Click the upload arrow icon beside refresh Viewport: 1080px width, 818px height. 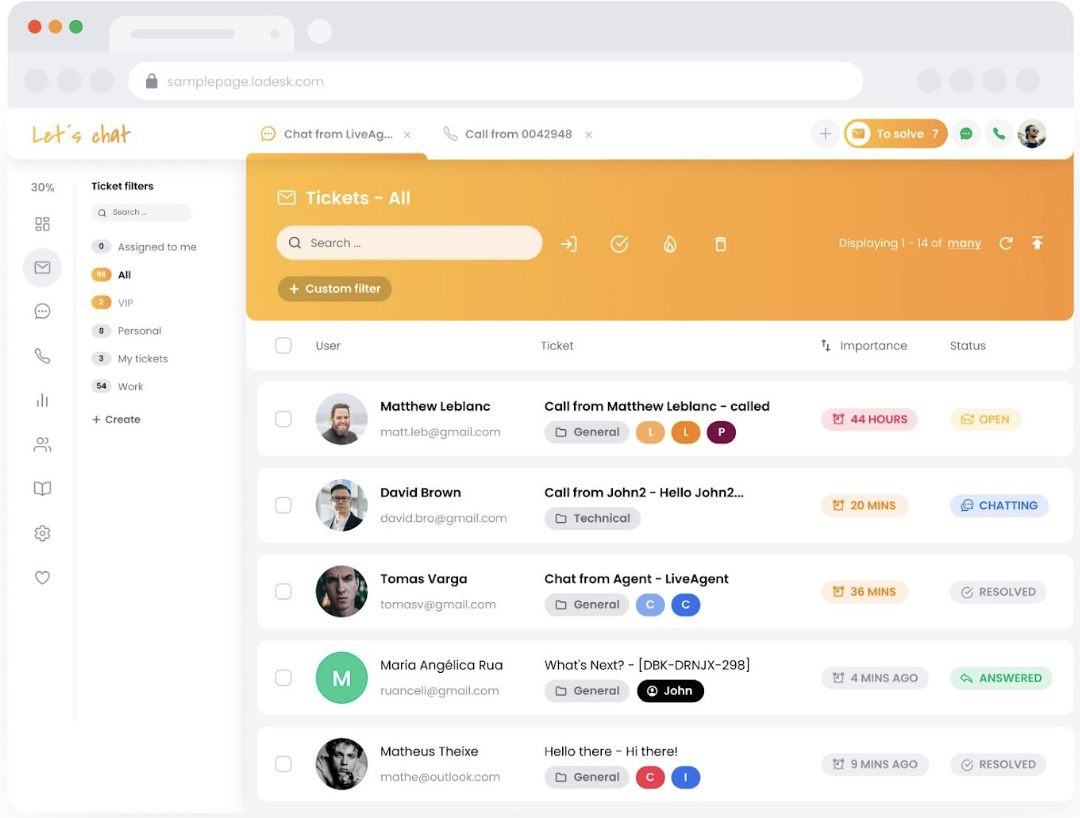tap(1037, 242)
